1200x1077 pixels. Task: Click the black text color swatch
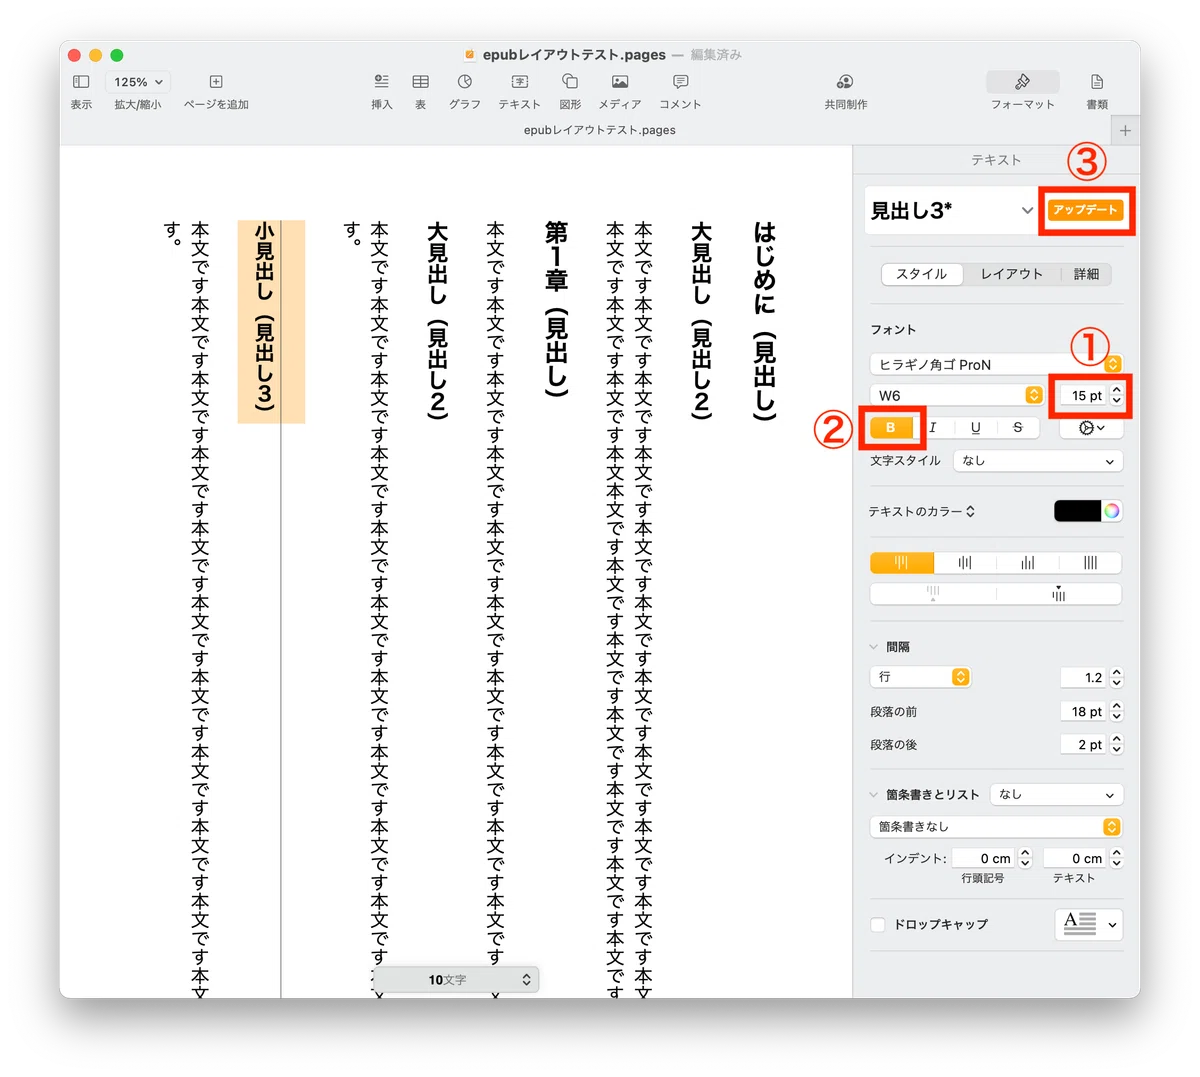[x=1077, y=511]
